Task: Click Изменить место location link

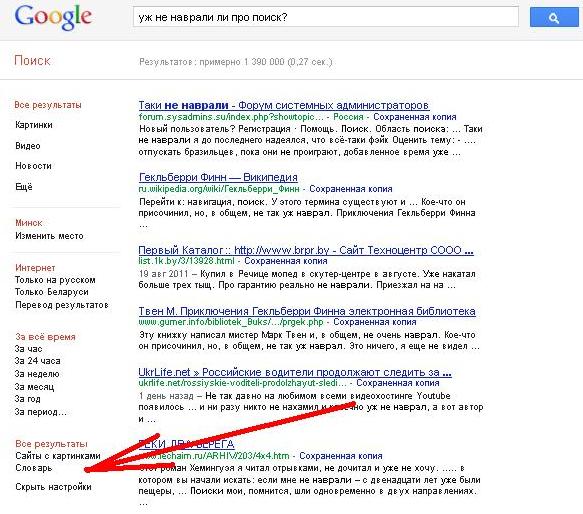Action: coord(49,236)
